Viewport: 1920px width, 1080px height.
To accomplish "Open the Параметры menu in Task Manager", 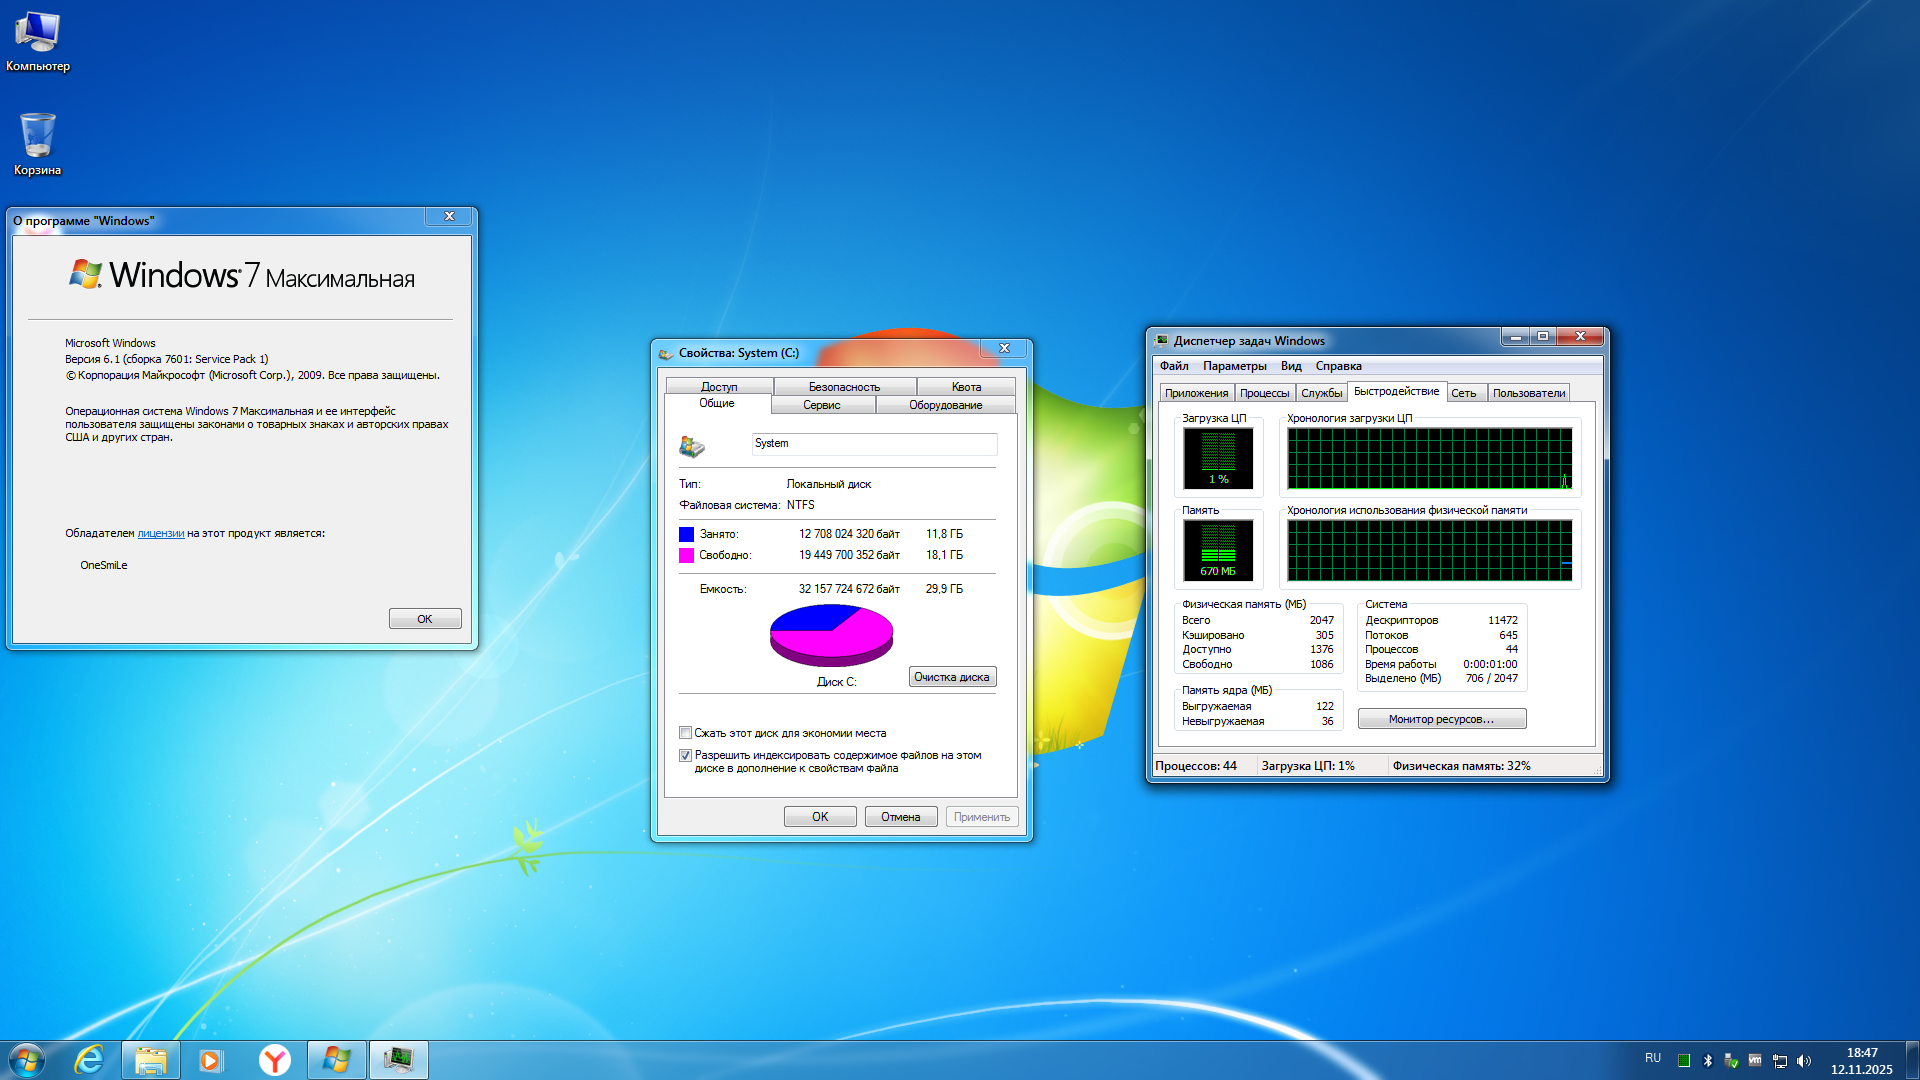I will pos(1234,366).
